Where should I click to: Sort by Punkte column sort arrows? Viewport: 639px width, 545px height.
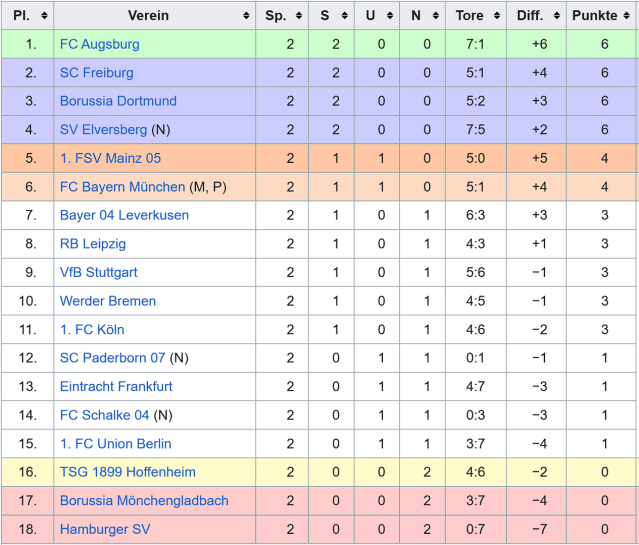pos(626,15)
